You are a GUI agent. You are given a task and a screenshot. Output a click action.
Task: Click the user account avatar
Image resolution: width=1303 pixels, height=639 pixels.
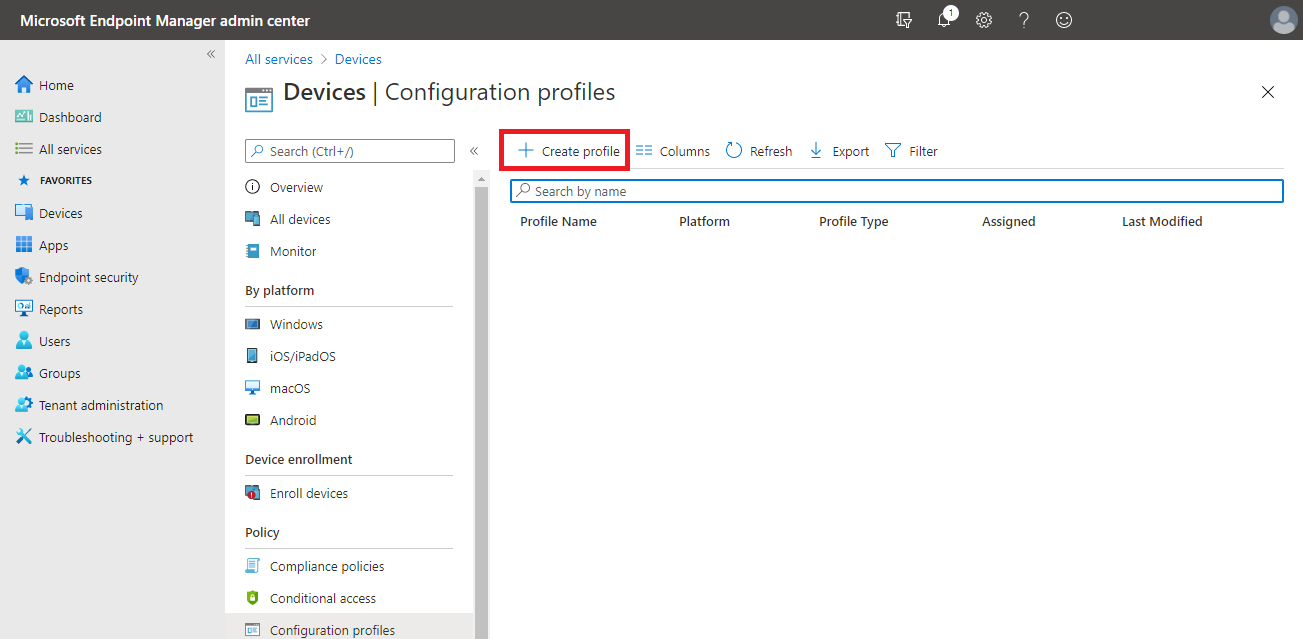[1282, 20]
